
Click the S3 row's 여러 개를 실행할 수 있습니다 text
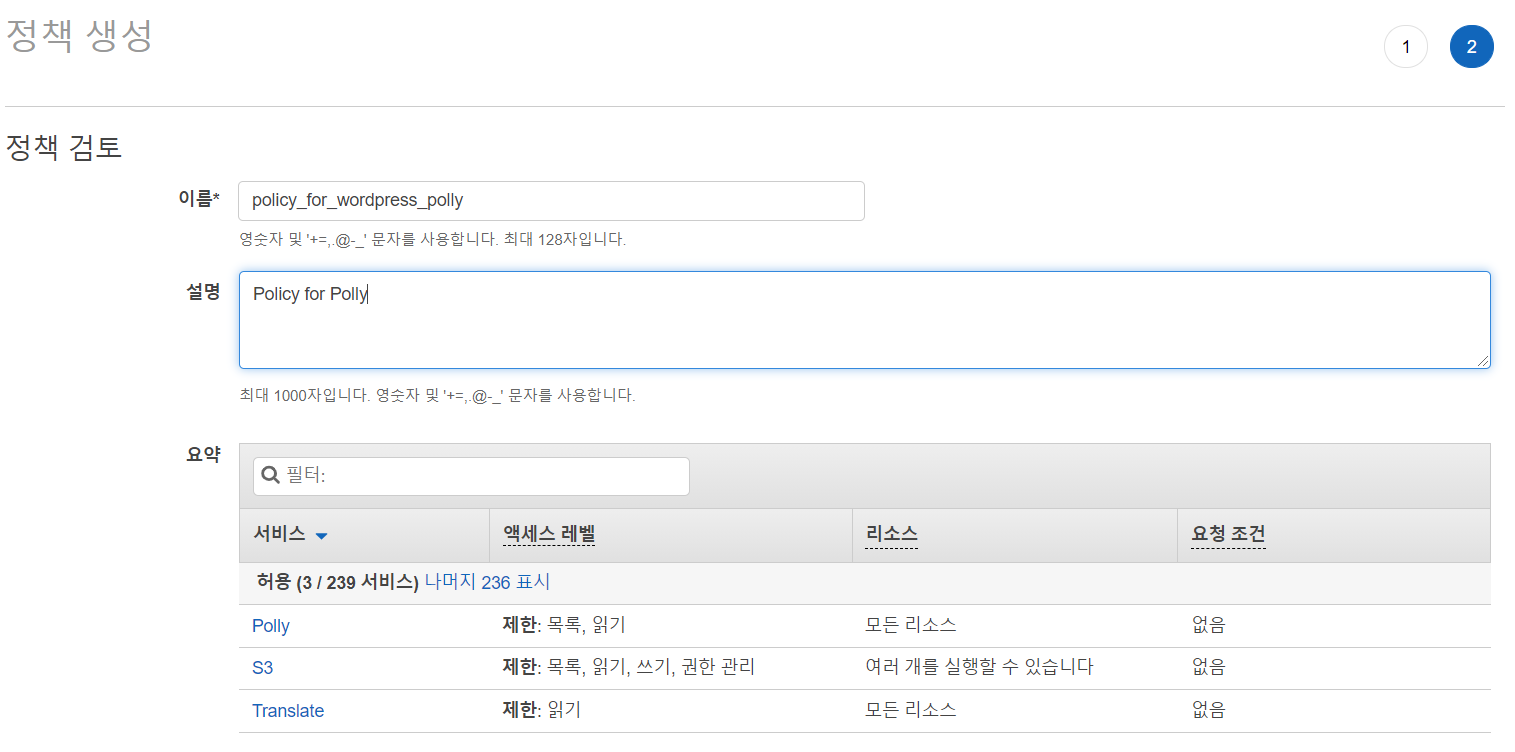[x=978, y=667]
